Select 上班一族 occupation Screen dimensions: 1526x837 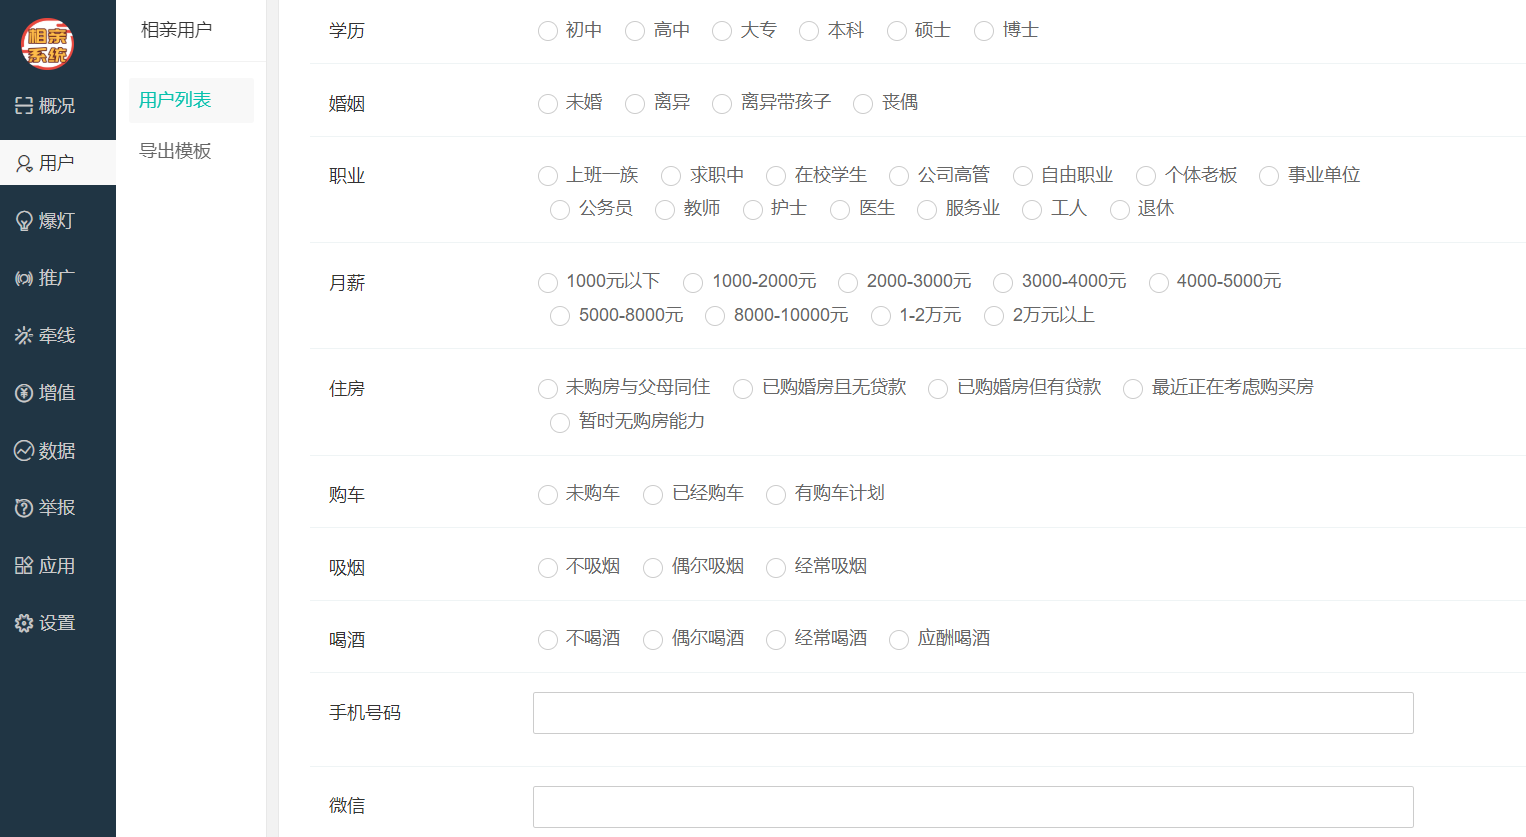point(548,176)
